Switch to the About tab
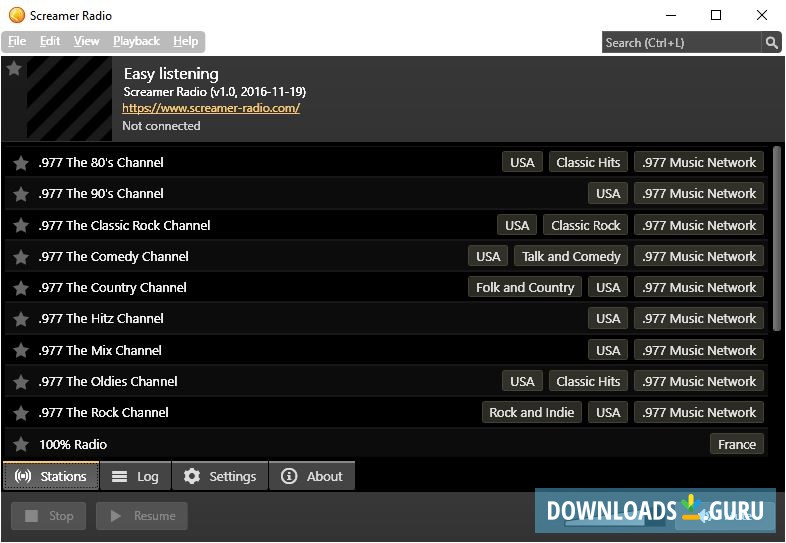The height and width of the screenshot is (543, 786). tap(312, 476)
